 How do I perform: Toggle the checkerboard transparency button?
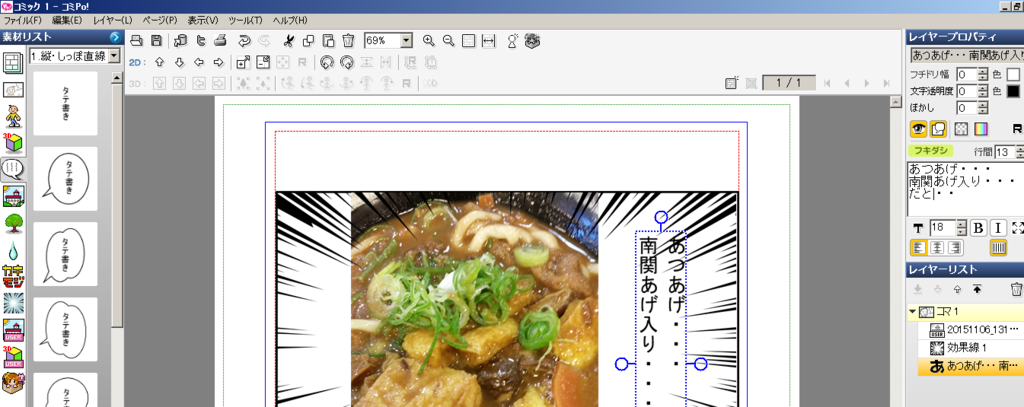pos(961,129)
